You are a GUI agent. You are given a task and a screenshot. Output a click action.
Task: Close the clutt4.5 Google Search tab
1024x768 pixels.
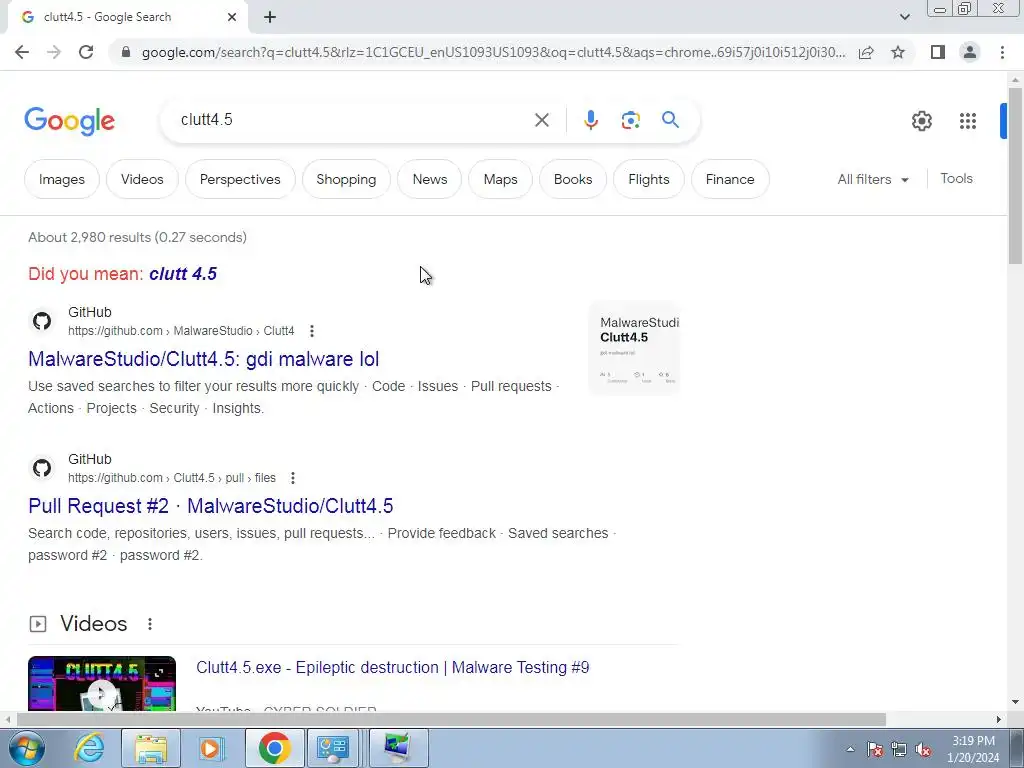click(x=232, y=18)
